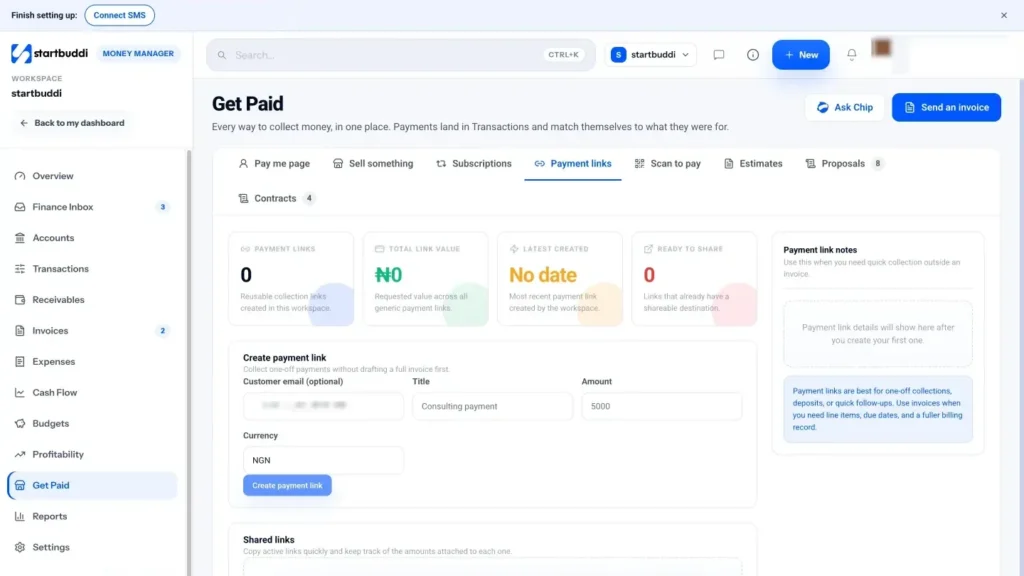Click the Cash Flow chart icon

coord(20,392)
